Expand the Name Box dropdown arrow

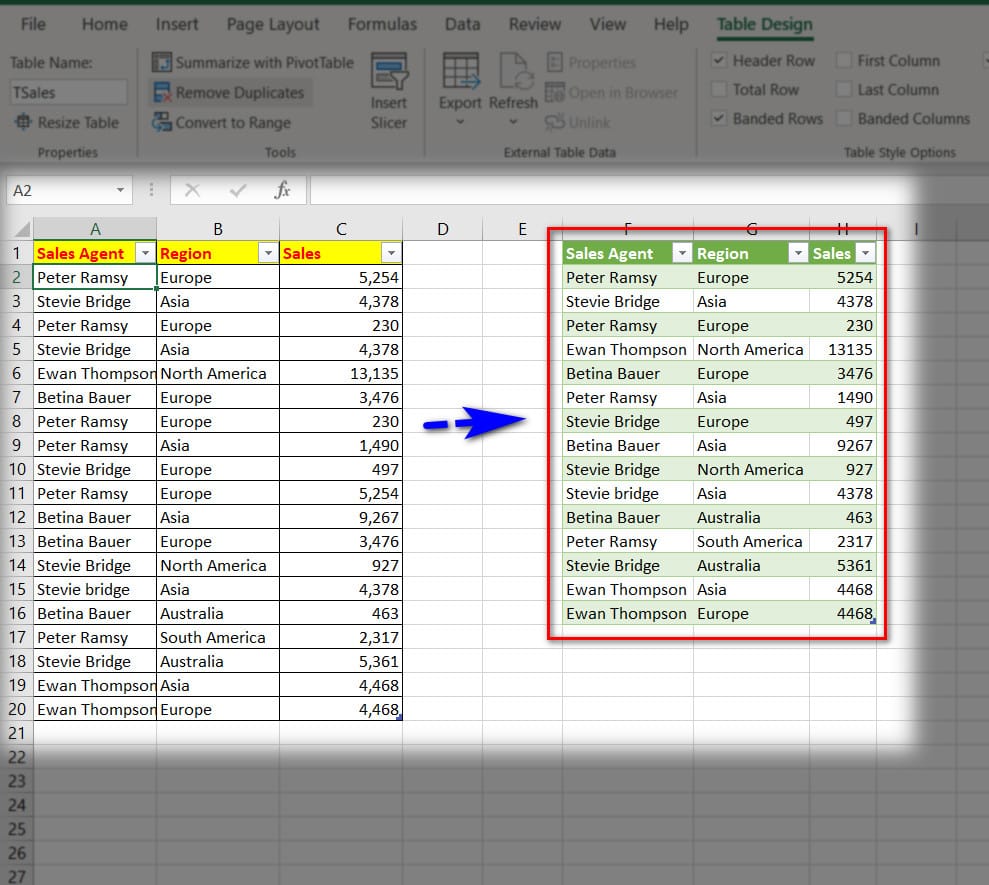coord(120,190)
